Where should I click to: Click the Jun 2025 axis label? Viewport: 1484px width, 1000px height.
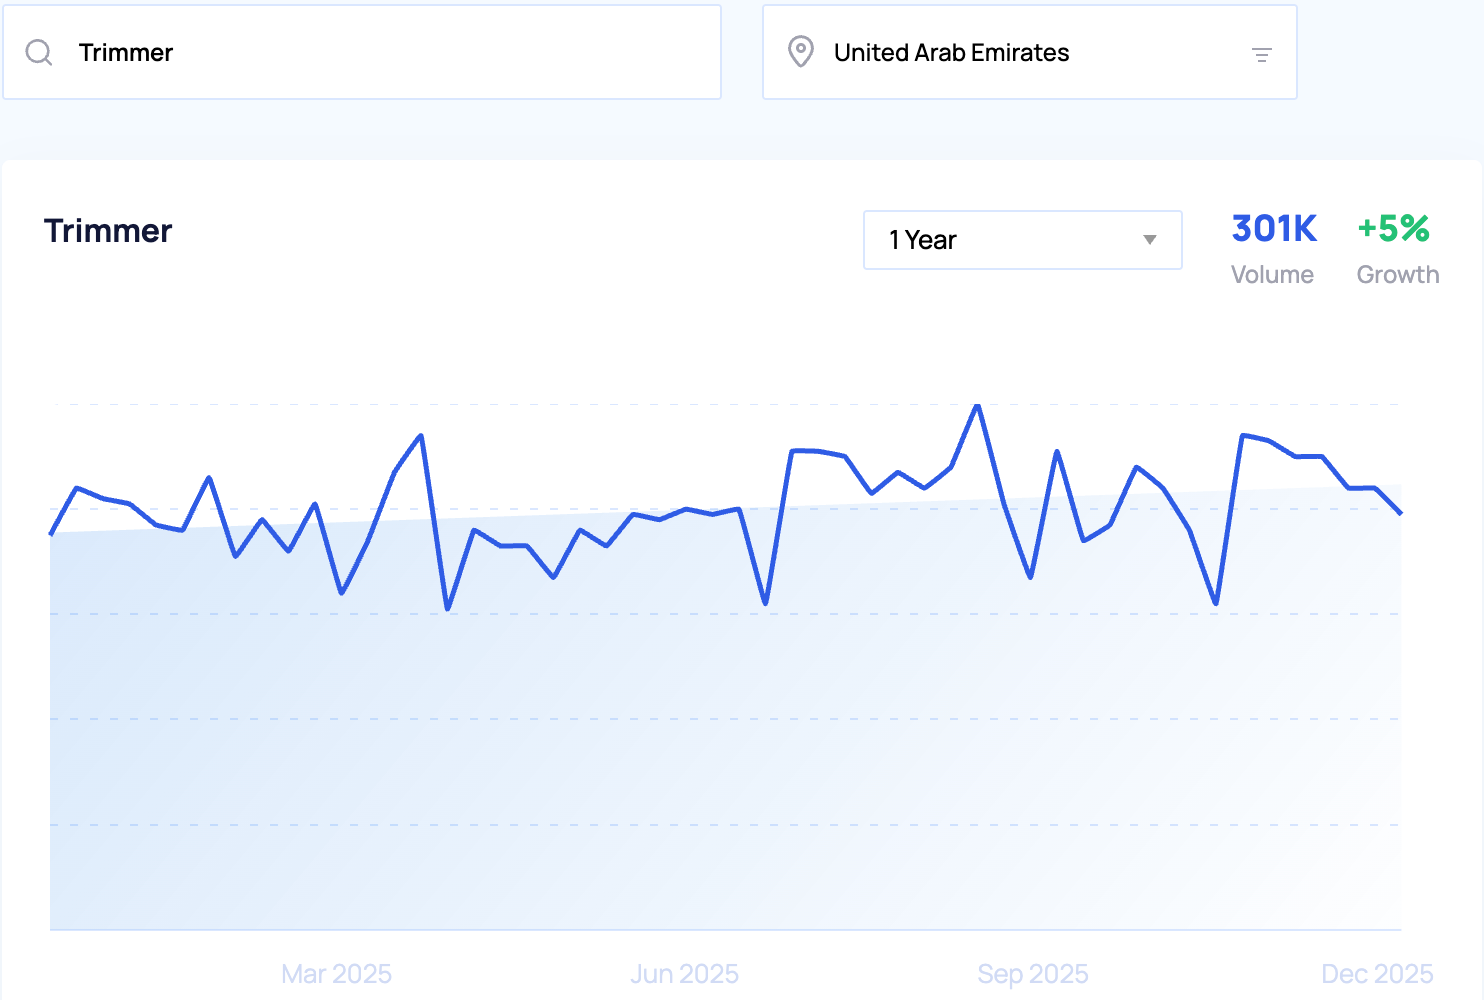(684, 973)
